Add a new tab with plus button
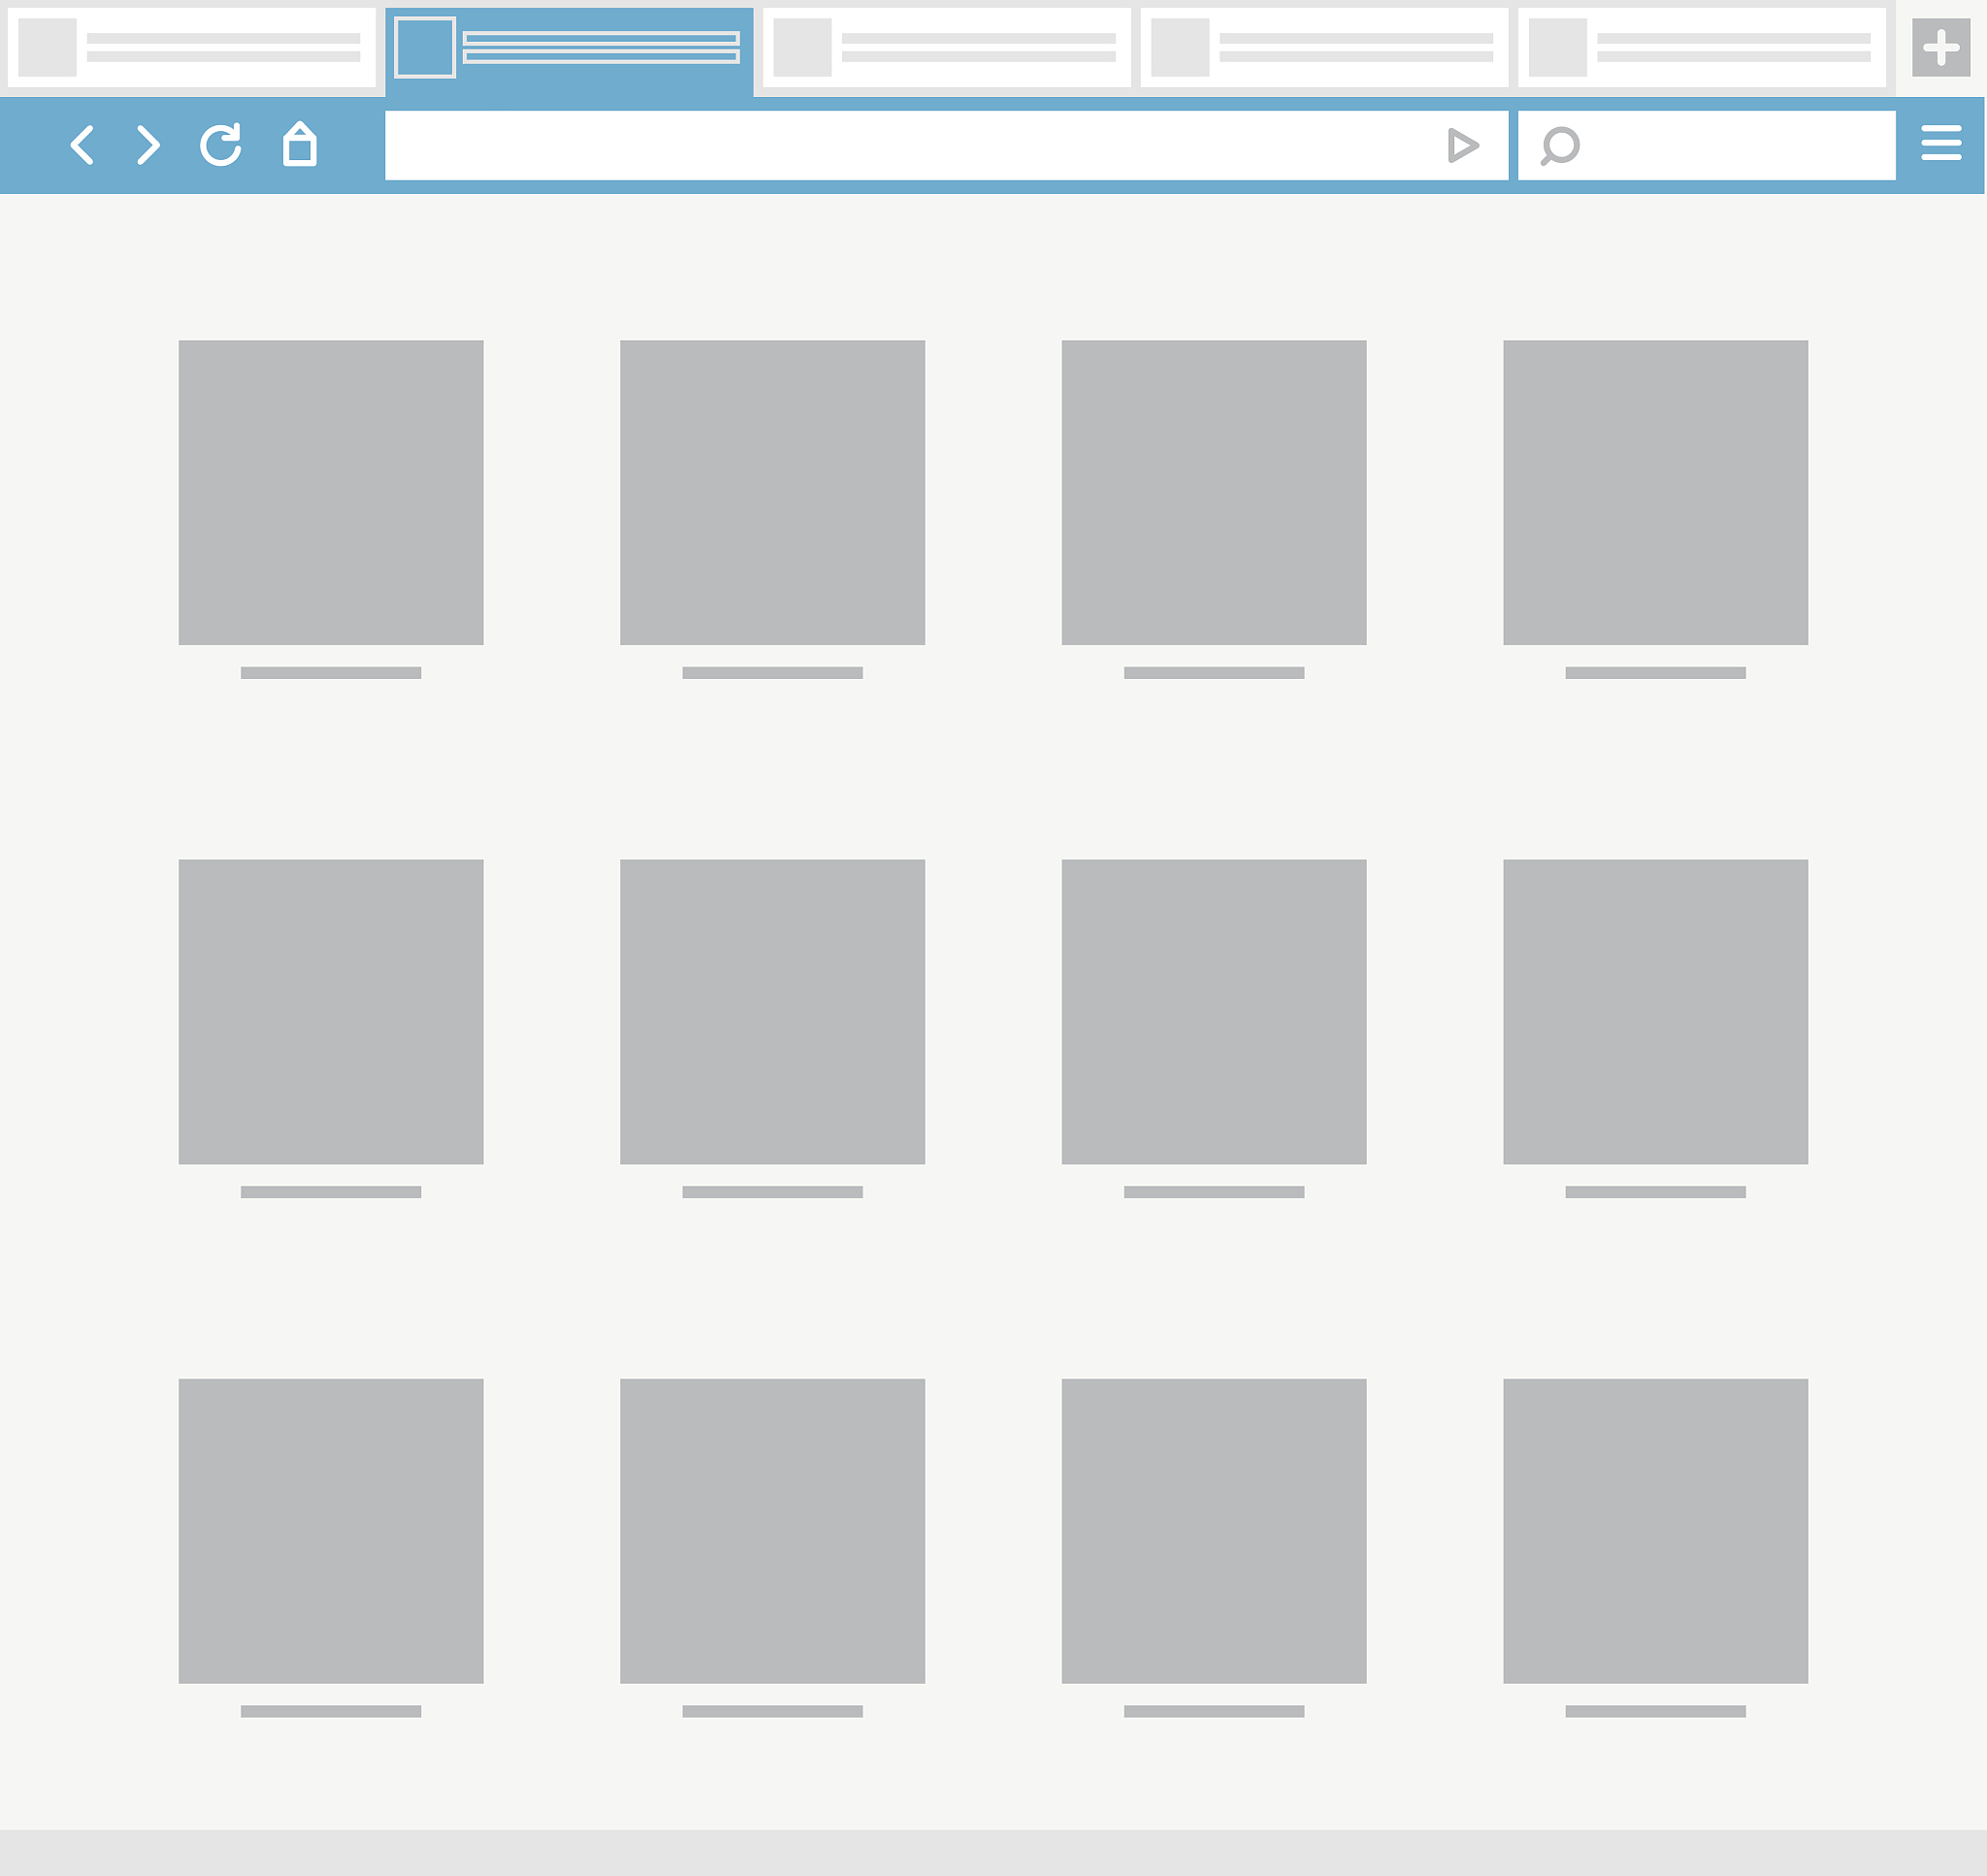Screen dimensions: 1987x1876 click(1940, 47)
